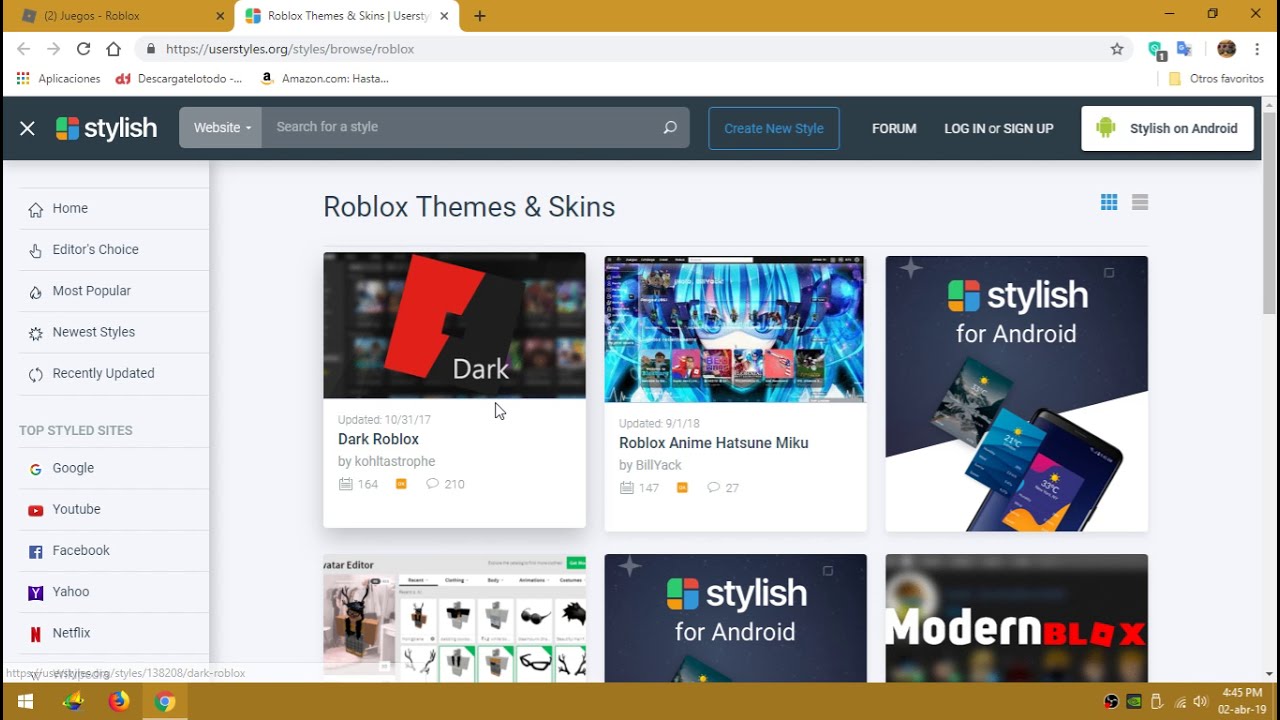Open a new browser tab
Screen dimensions: 1280x720
point(480,16)
